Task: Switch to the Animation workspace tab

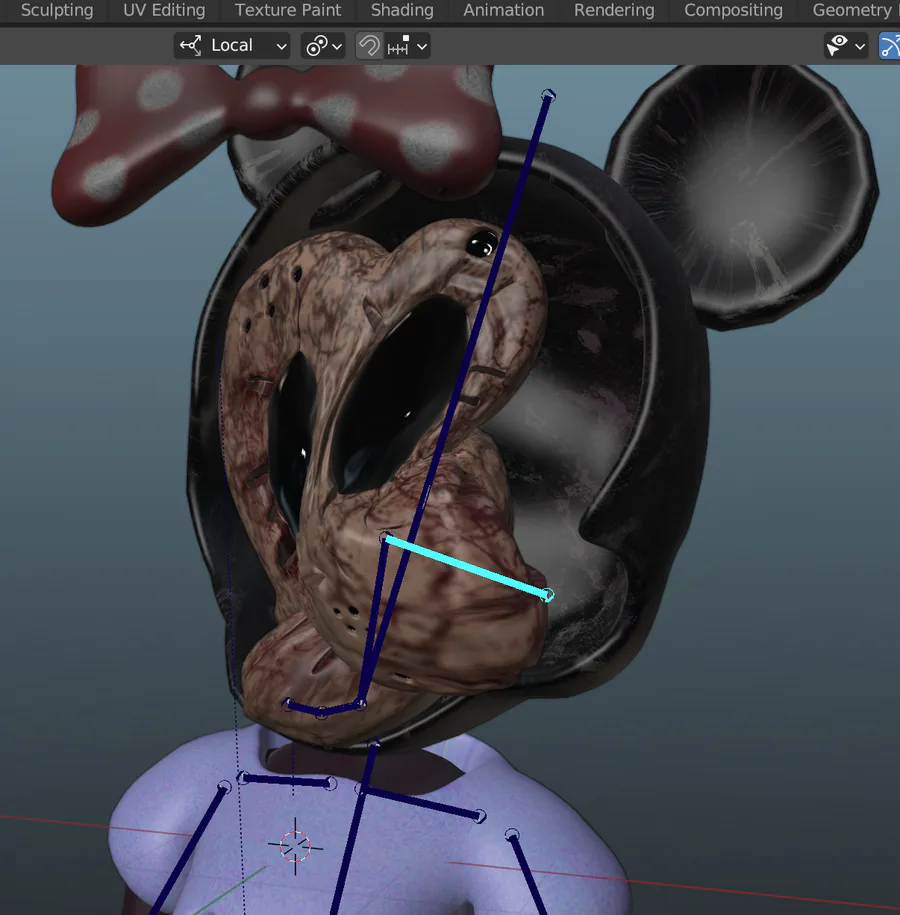Action: 503,11
